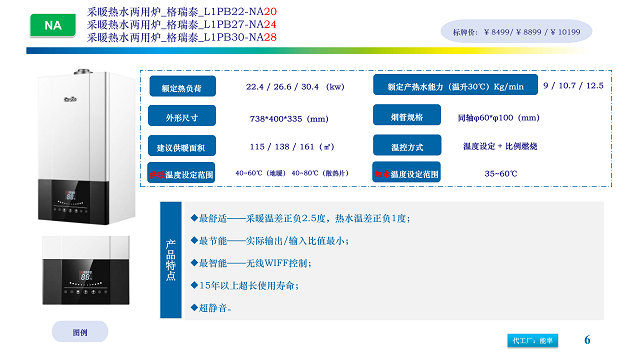Click the 外形尺寸 label button
640x360 pixels.
(x=182, y=116)
